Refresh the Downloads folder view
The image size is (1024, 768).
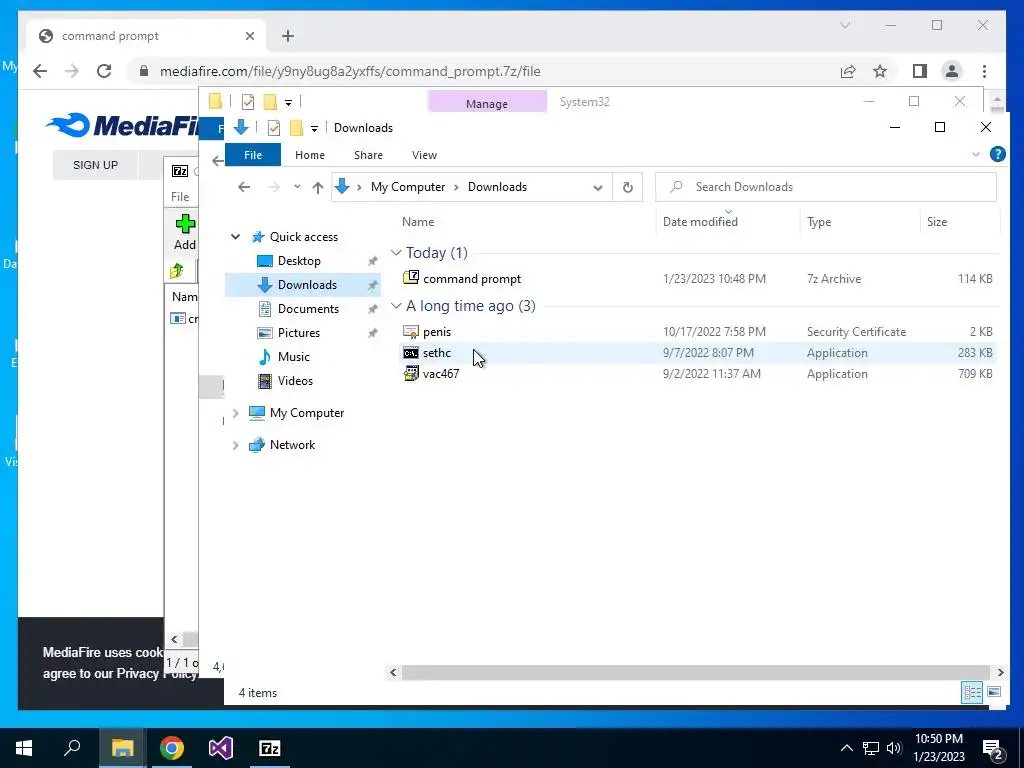(x=628, y=187)
